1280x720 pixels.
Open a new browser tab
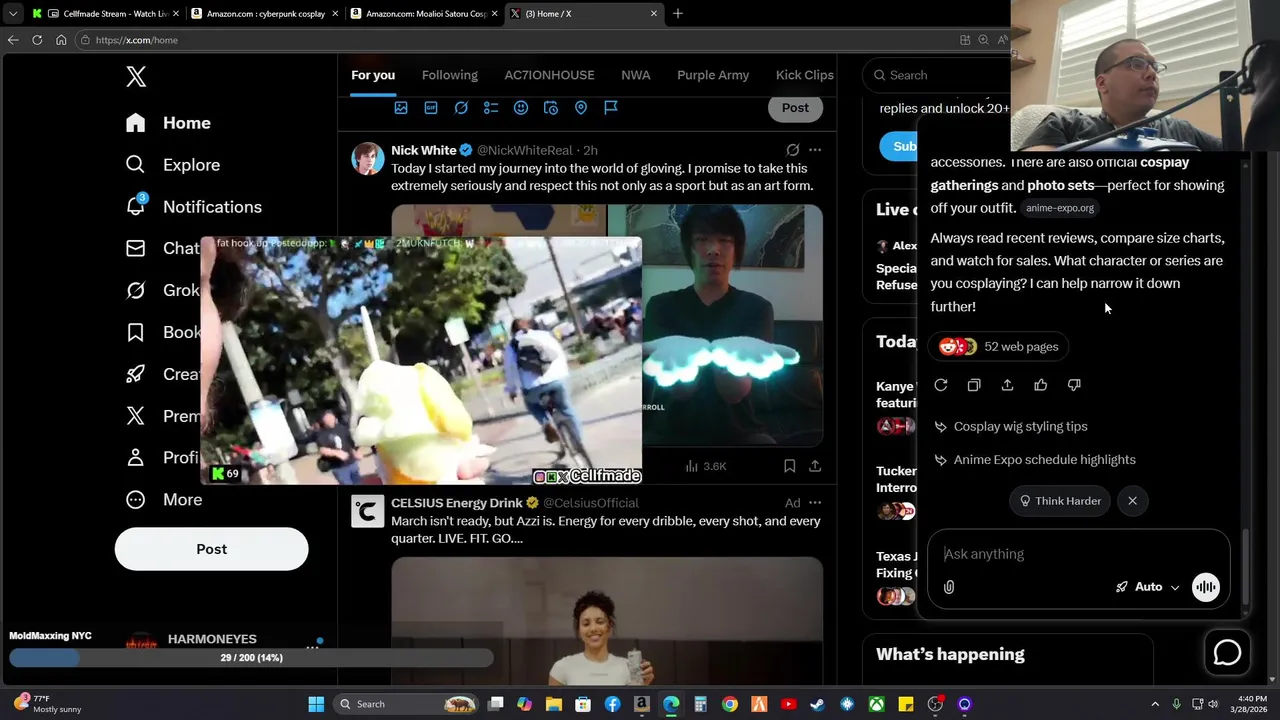677,14
